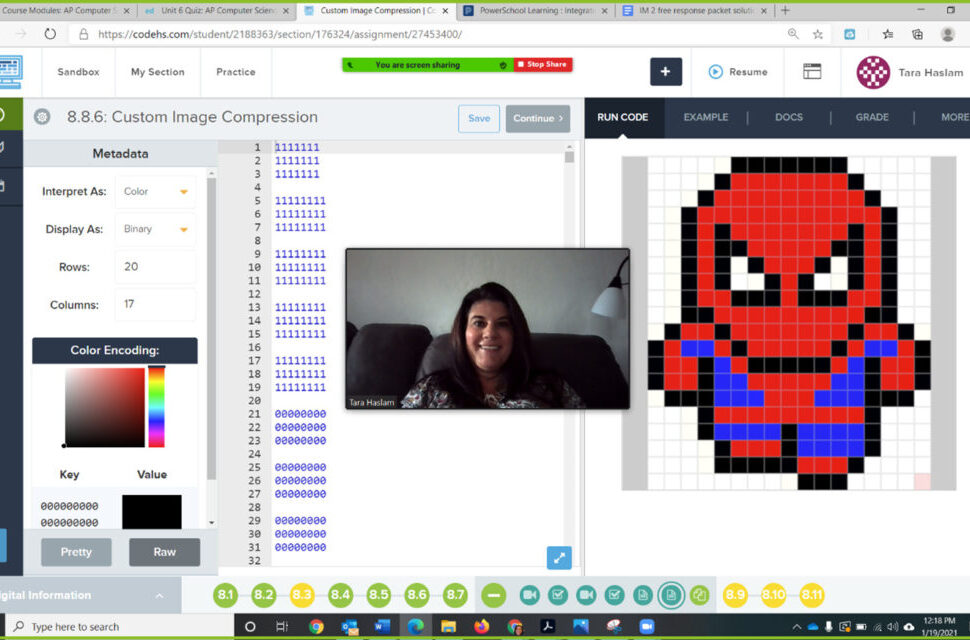The image size is (970, 640).
Task: Open lesson module 8.5
Action: (x=378, y=595)
